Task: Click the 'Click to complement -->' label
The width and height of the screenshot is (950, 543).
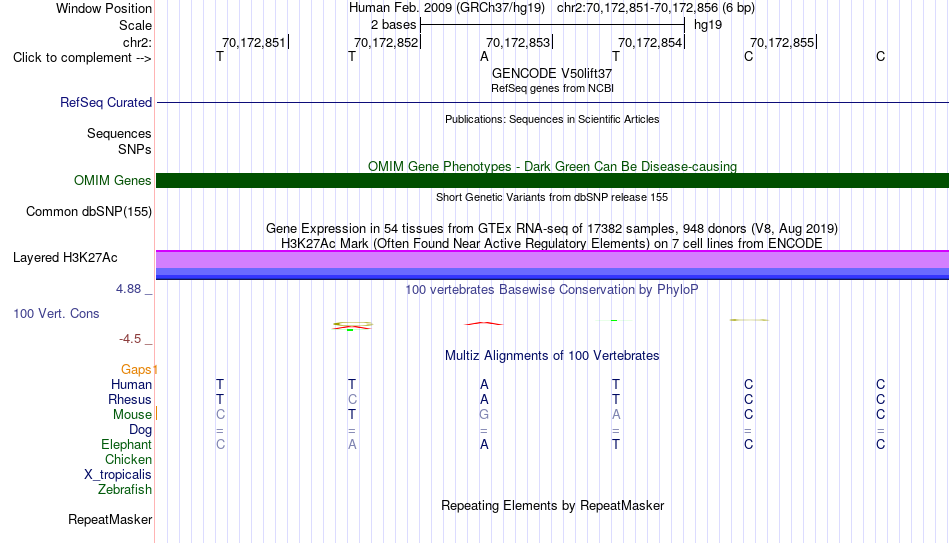Action: [x=82, y=58]
